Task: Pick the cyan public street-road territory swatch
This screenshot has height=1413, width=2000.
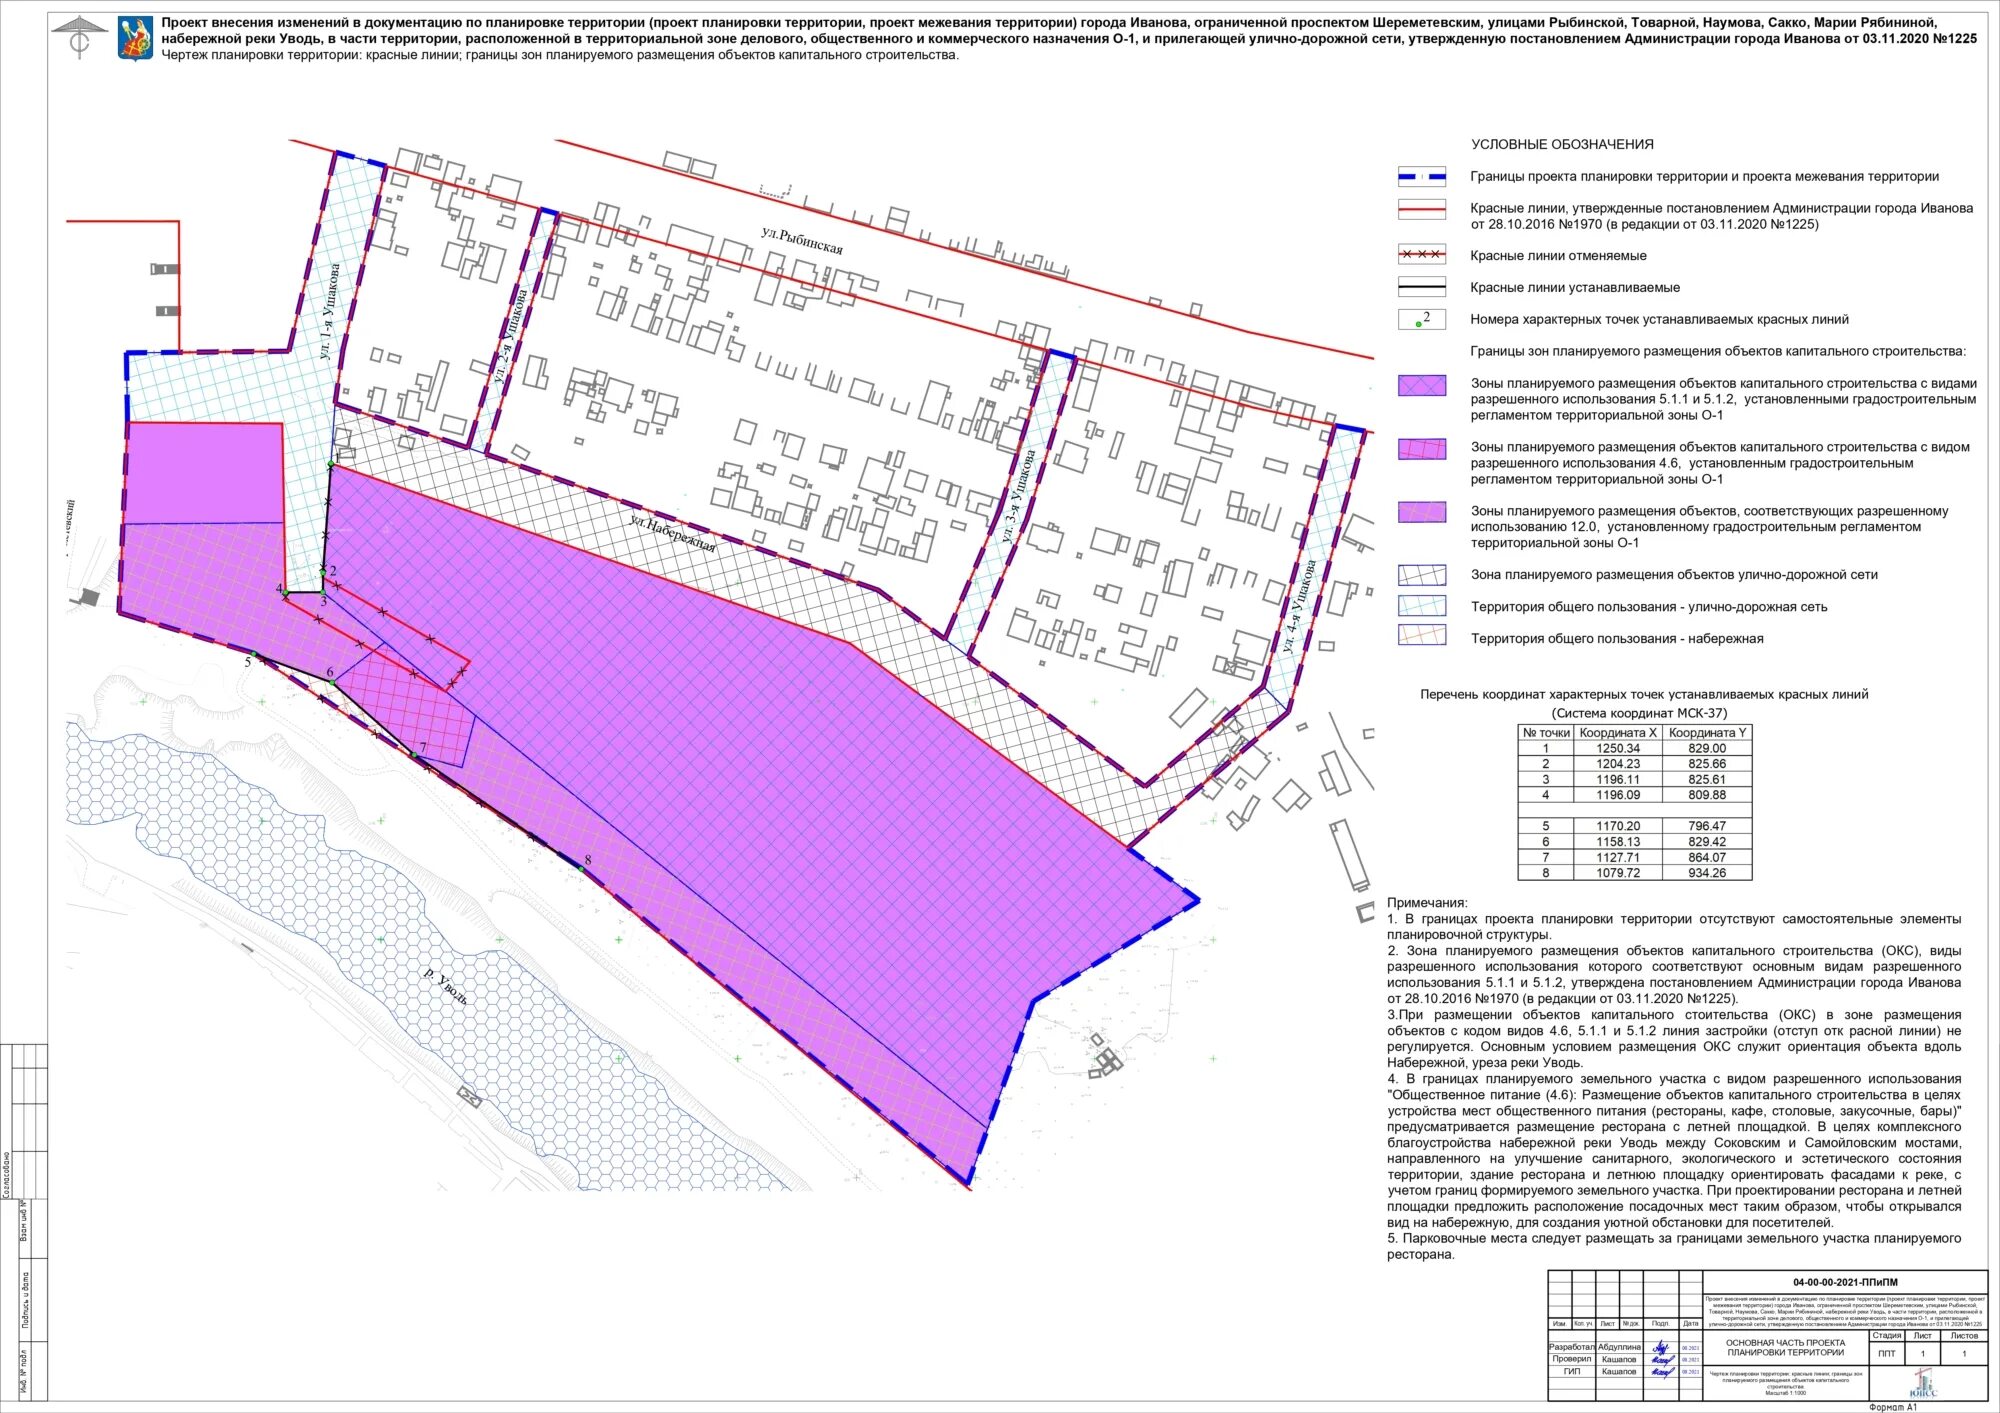Action: (1421, 606)
